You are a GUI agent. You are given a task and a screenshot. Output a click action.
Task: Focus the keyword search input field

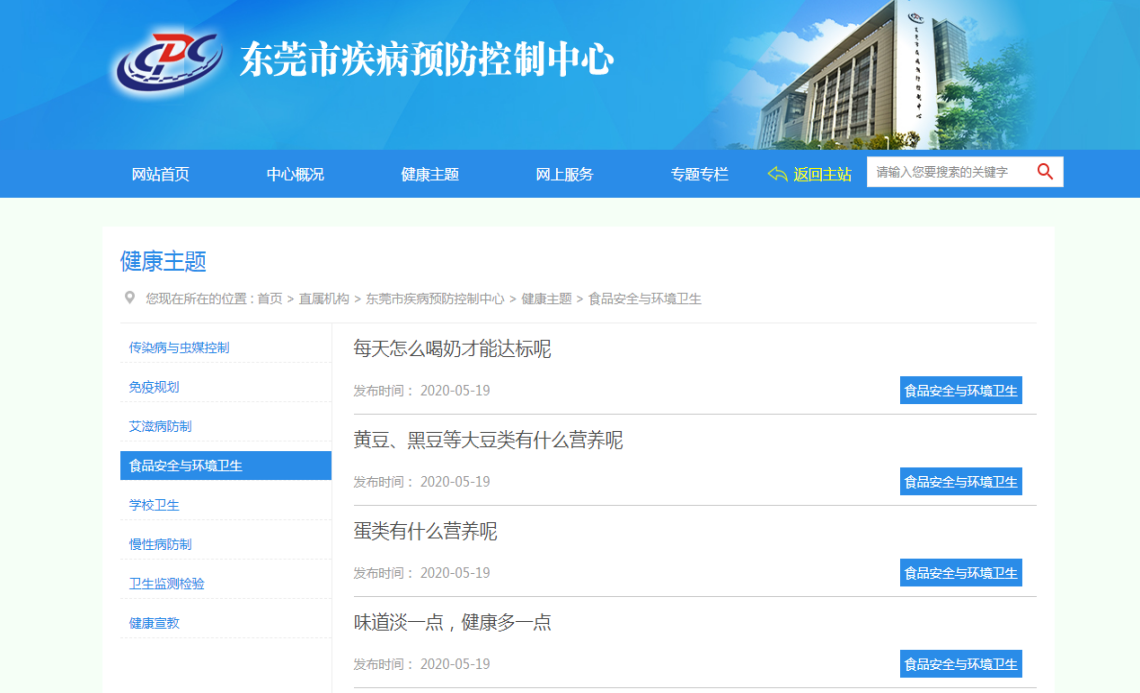[x=948, y=172]
